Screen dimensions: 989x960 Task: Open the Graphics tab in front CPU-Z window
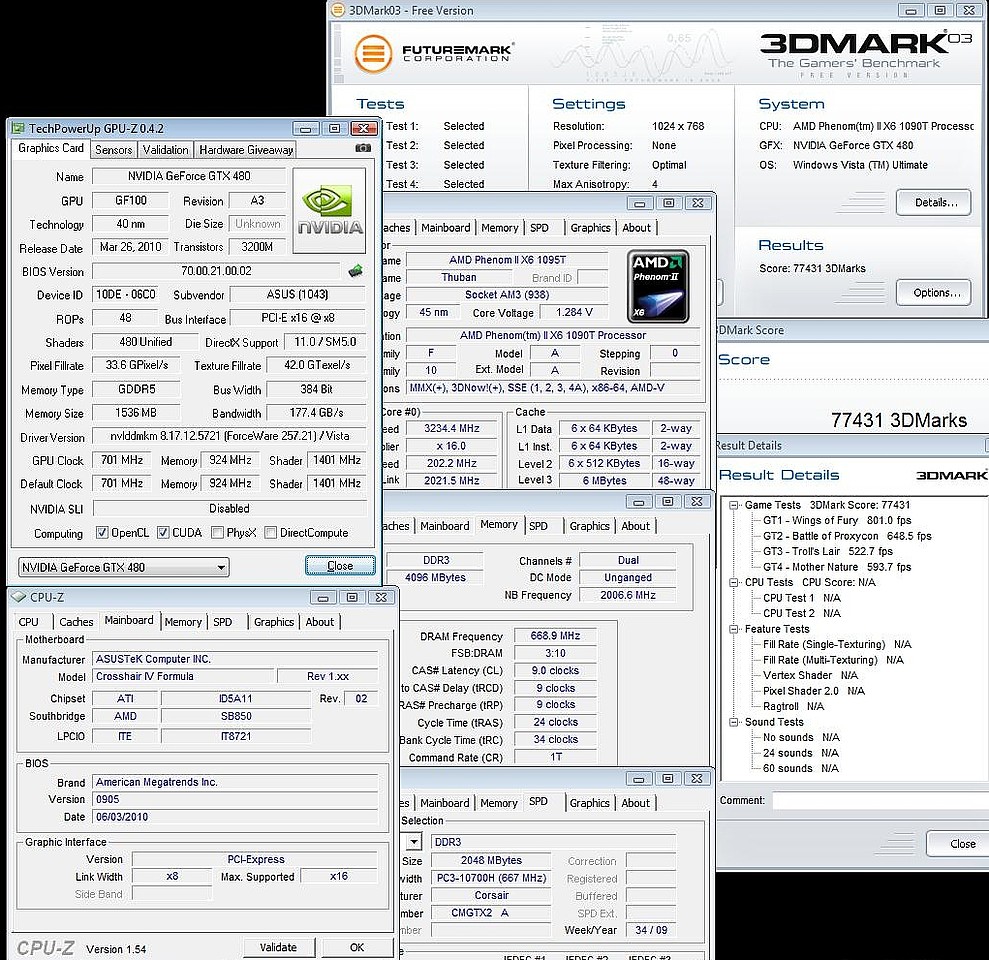[x=274, y=622]
